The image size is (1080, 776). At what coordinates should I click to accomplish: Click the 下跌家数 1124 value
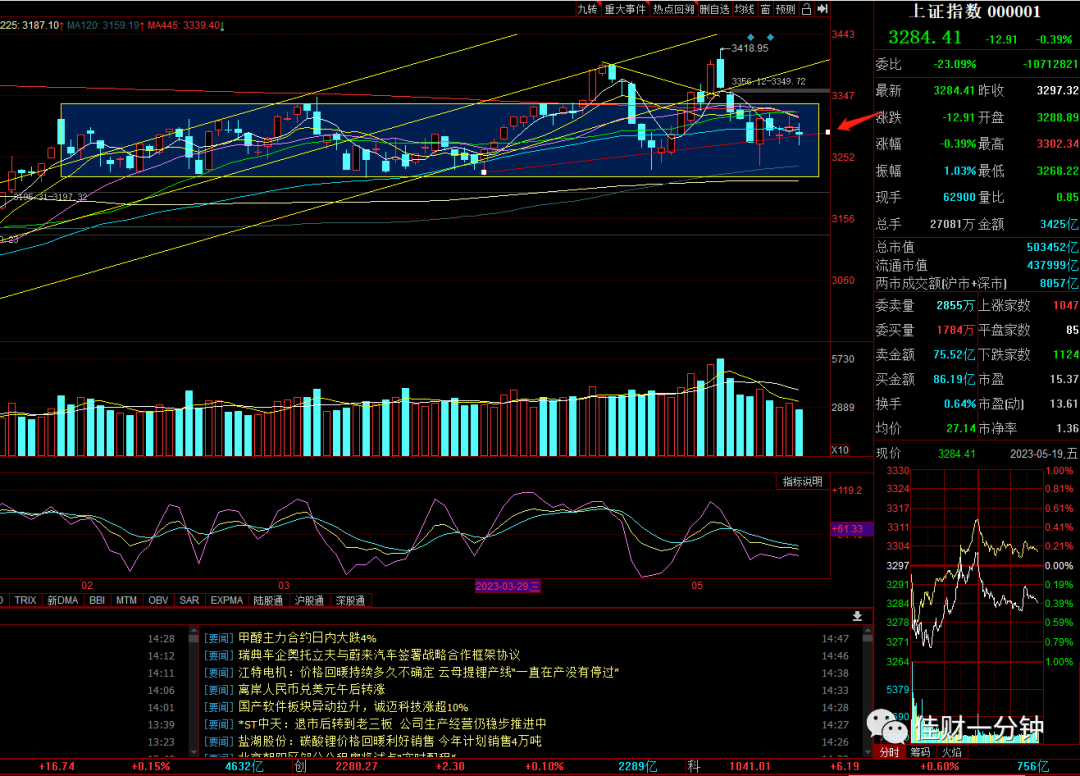tap(1066, 355)
